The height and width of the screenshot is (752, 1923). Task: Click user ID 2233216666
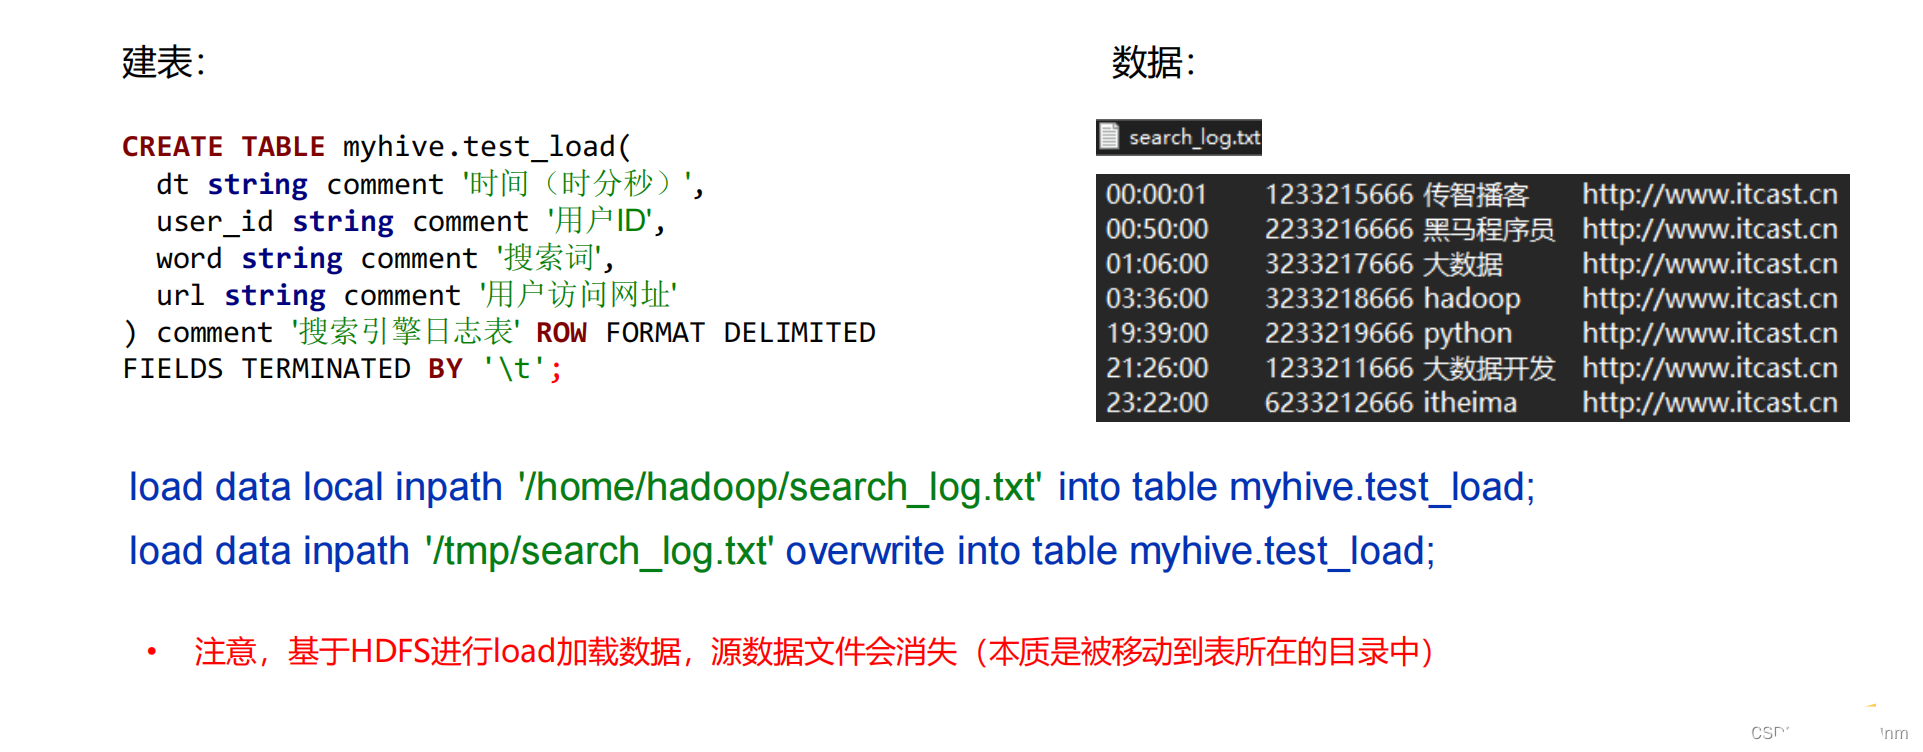(x=1339, y=229)
